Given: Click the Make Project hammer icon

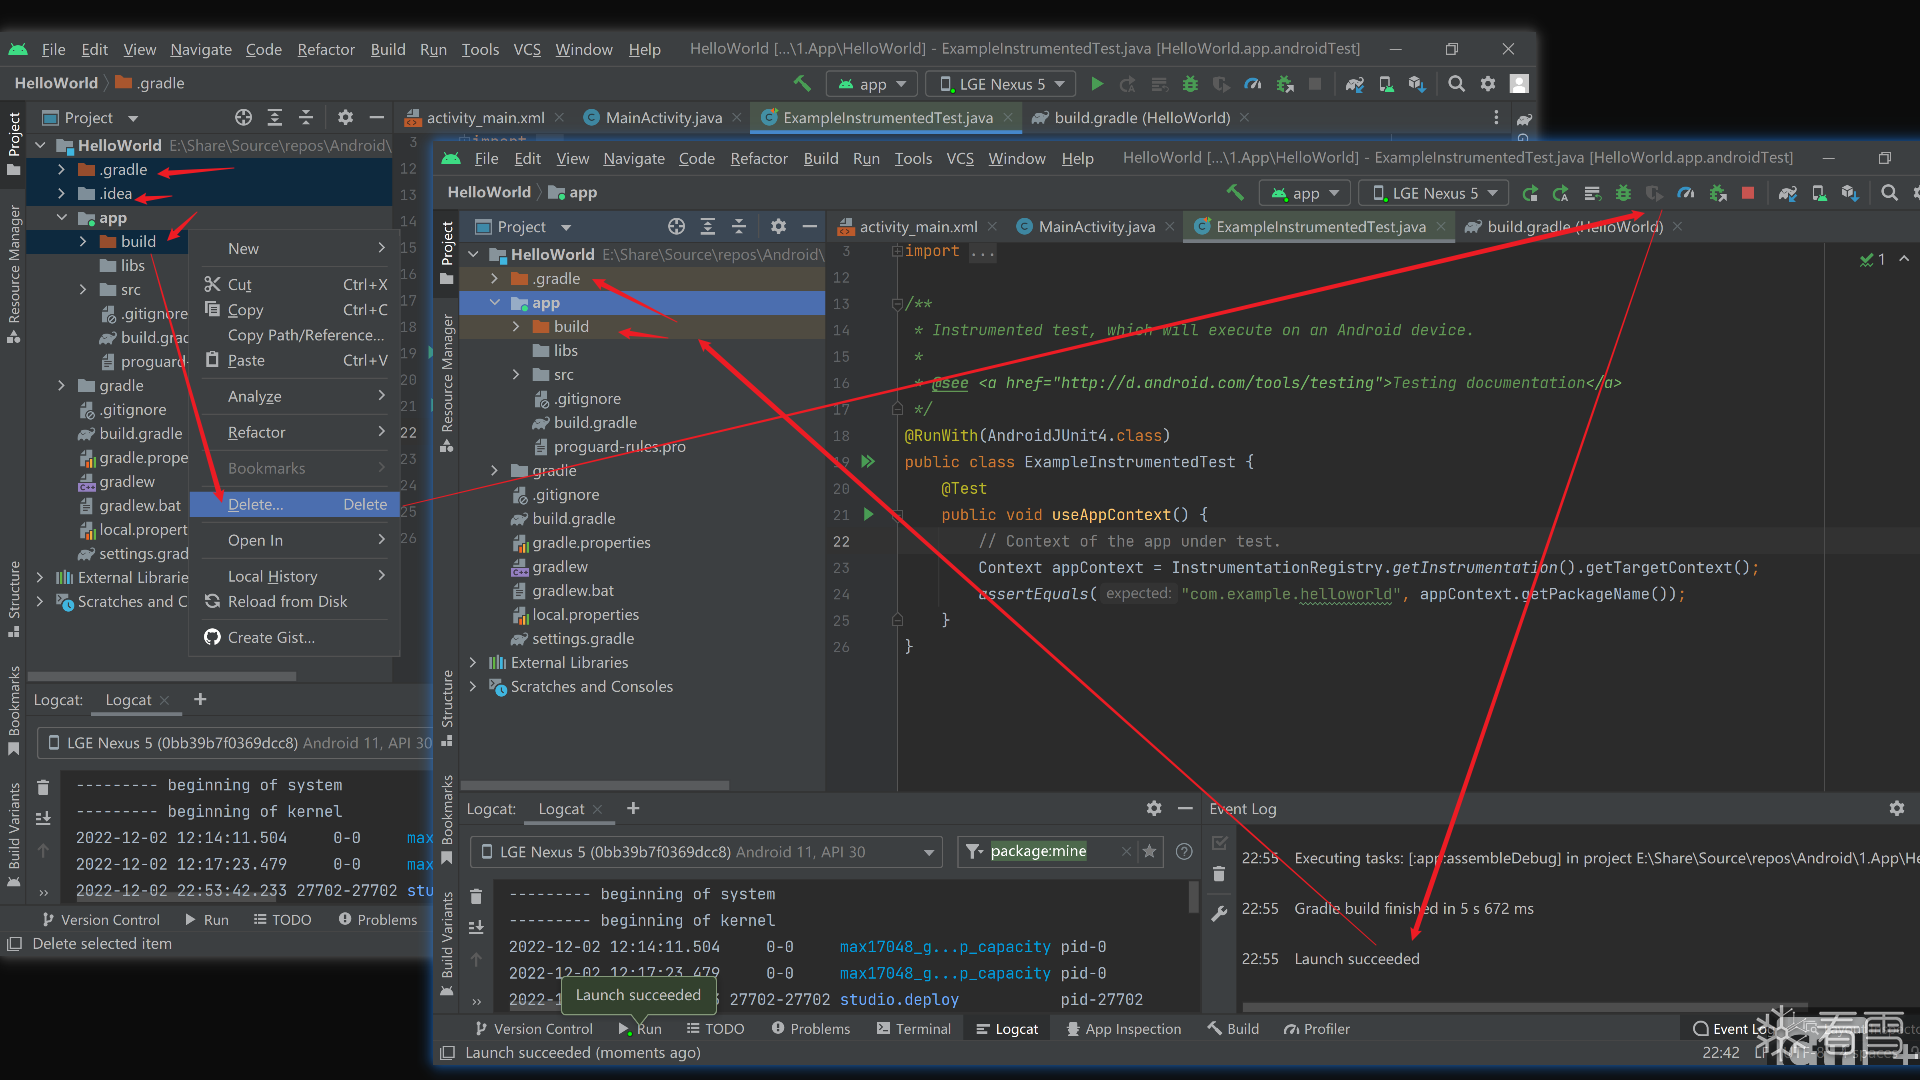Looking at the screenshot, I should 1235,193.
